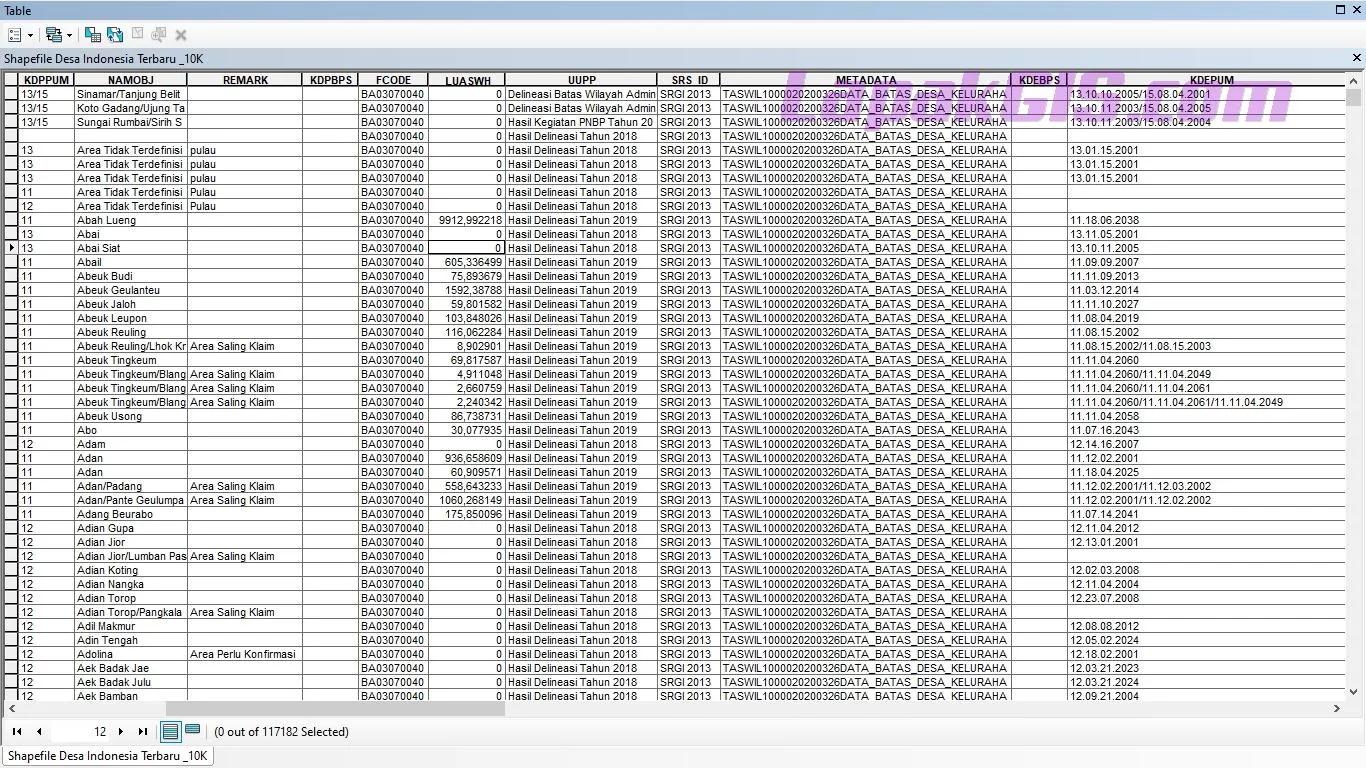
Task: Click the 'Abeuk Geulanteu' cell
Action: pyautogui.click(x=131, y=290)
